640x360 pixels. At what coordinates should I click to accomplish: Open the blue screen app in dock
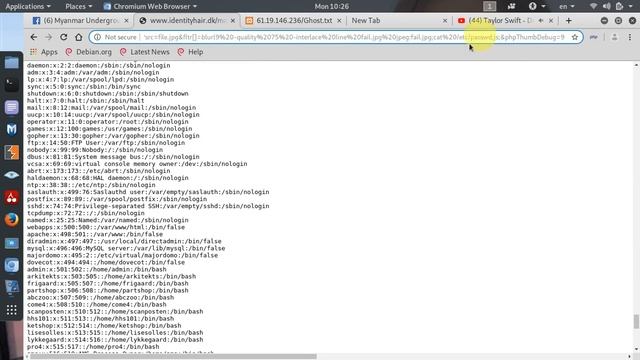11,243
